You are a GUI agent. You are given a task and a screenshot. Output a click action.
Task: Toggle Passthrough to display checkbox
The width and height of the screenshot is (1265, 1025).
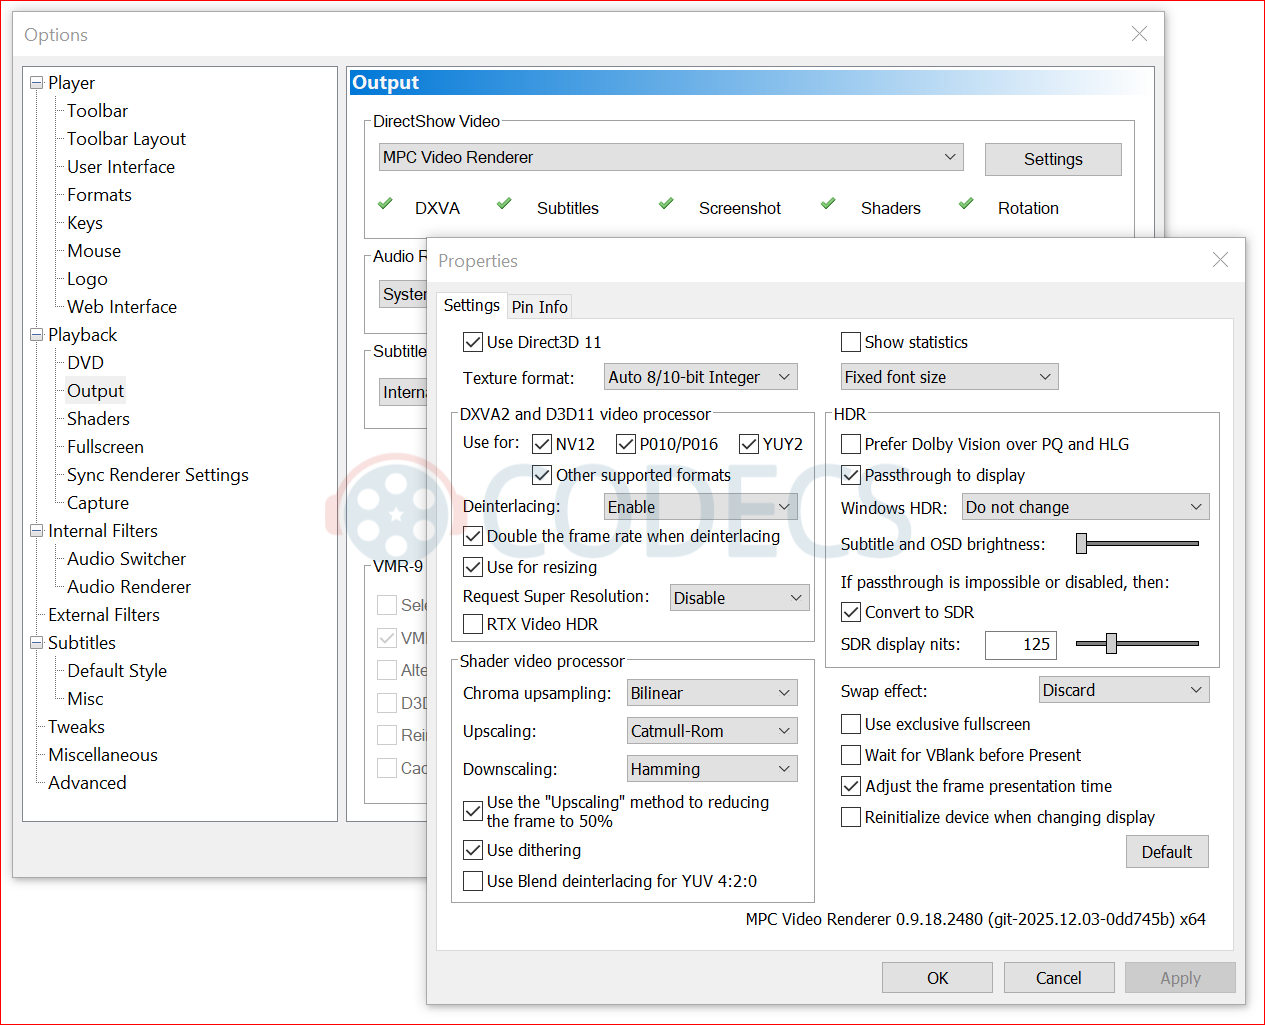coord(851,475)
